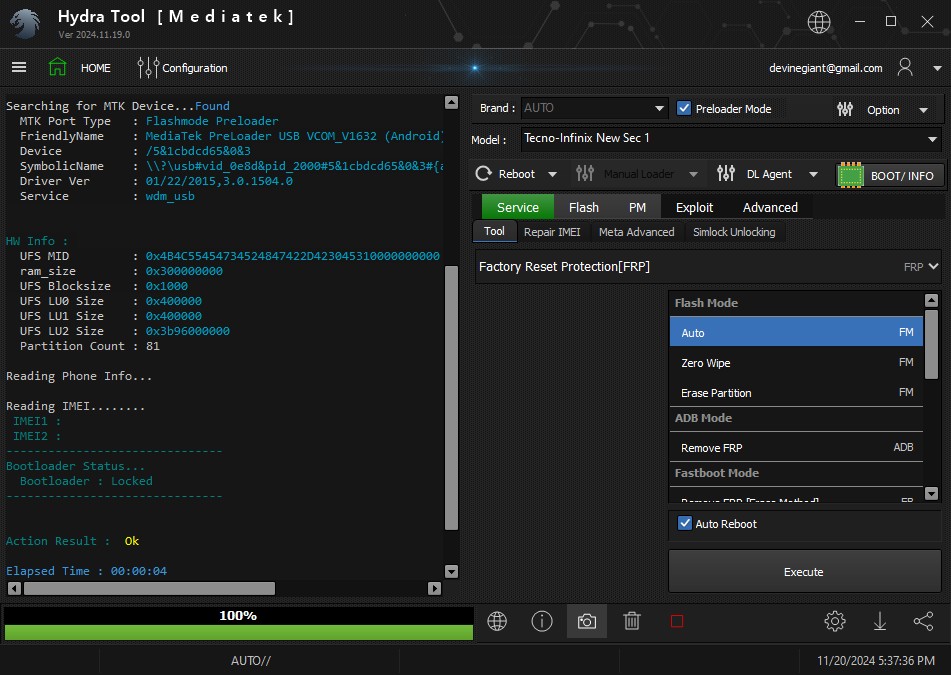Viewport: 951px width, 675px height.
Task: Click the green HOME house icon
Action: [58, 67]
